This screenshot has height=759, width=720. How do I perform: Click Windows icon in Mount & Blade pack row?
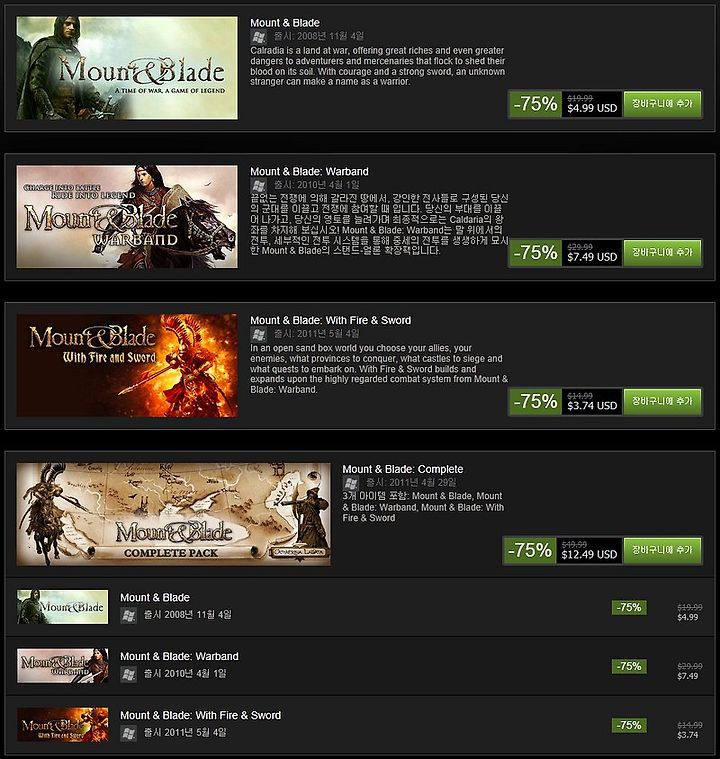coord(128,615)
